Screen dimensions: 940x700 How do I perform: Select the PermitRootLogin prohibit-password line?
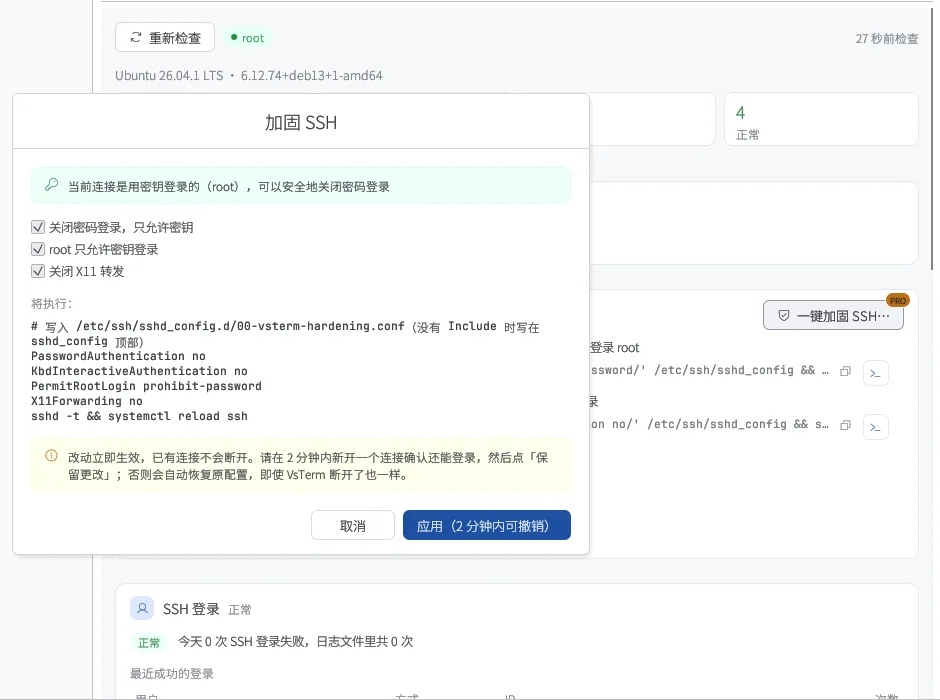[146, 386]
